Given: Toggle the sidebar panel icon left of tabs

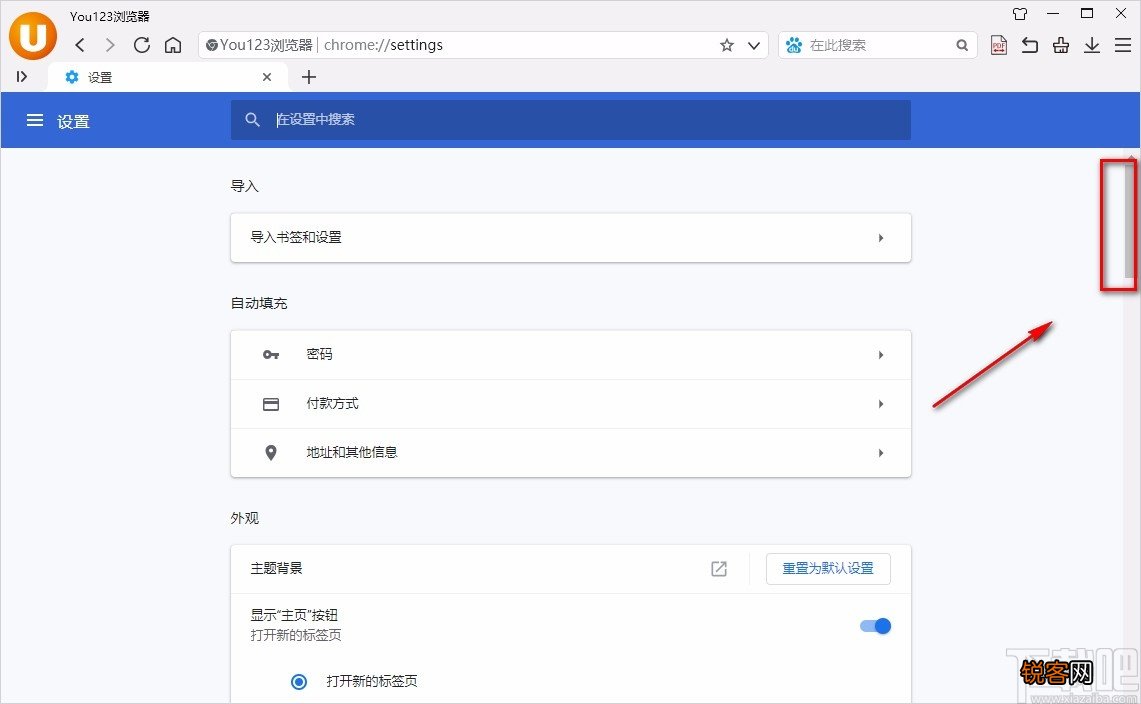Looking at the screenshot, I should point(22,76).
